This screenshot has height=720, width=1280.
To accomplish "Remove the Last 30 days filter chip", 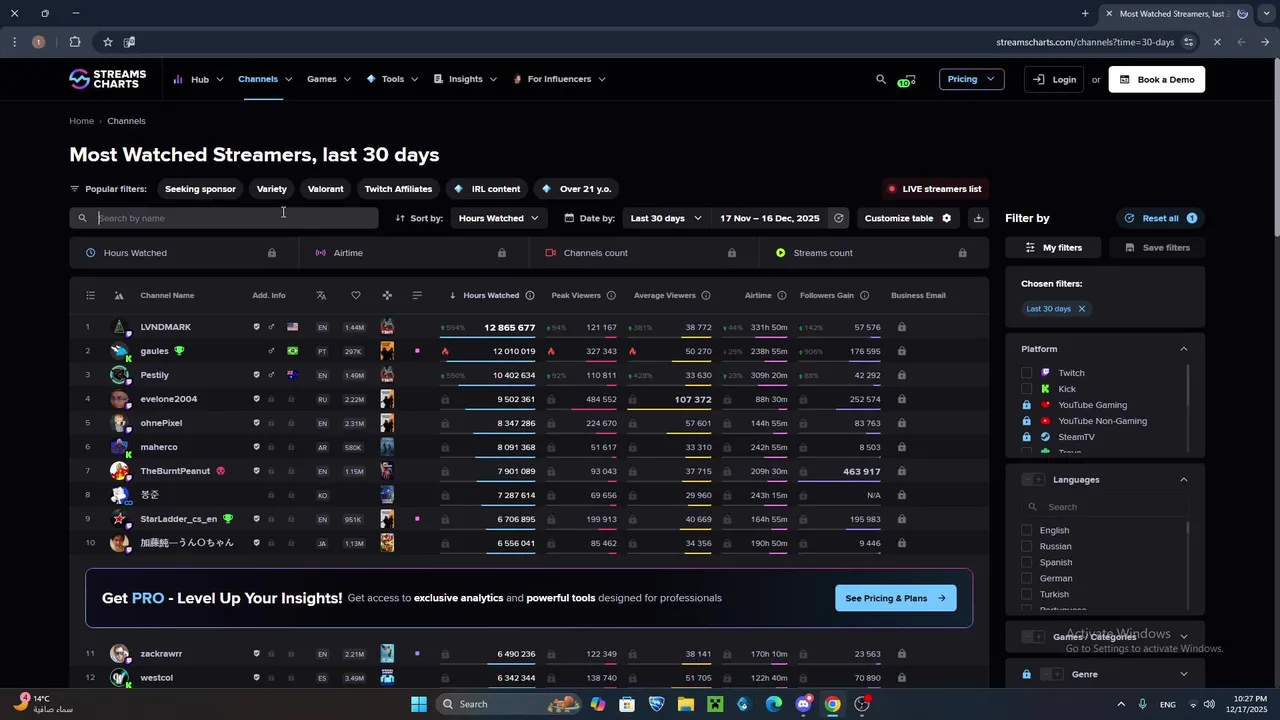I will point(1081,309).
